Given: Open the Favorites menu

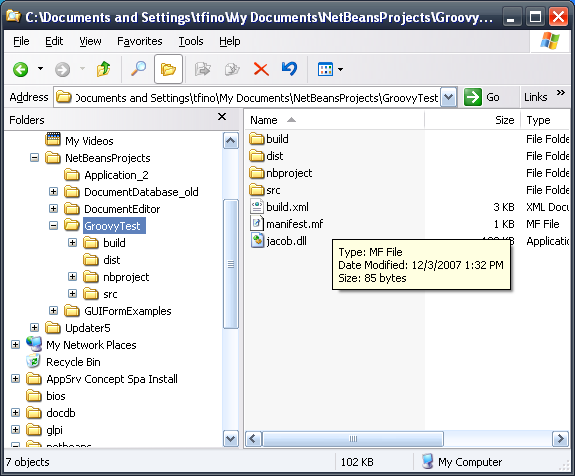Looking at the screenshot, I should [139, 41].
